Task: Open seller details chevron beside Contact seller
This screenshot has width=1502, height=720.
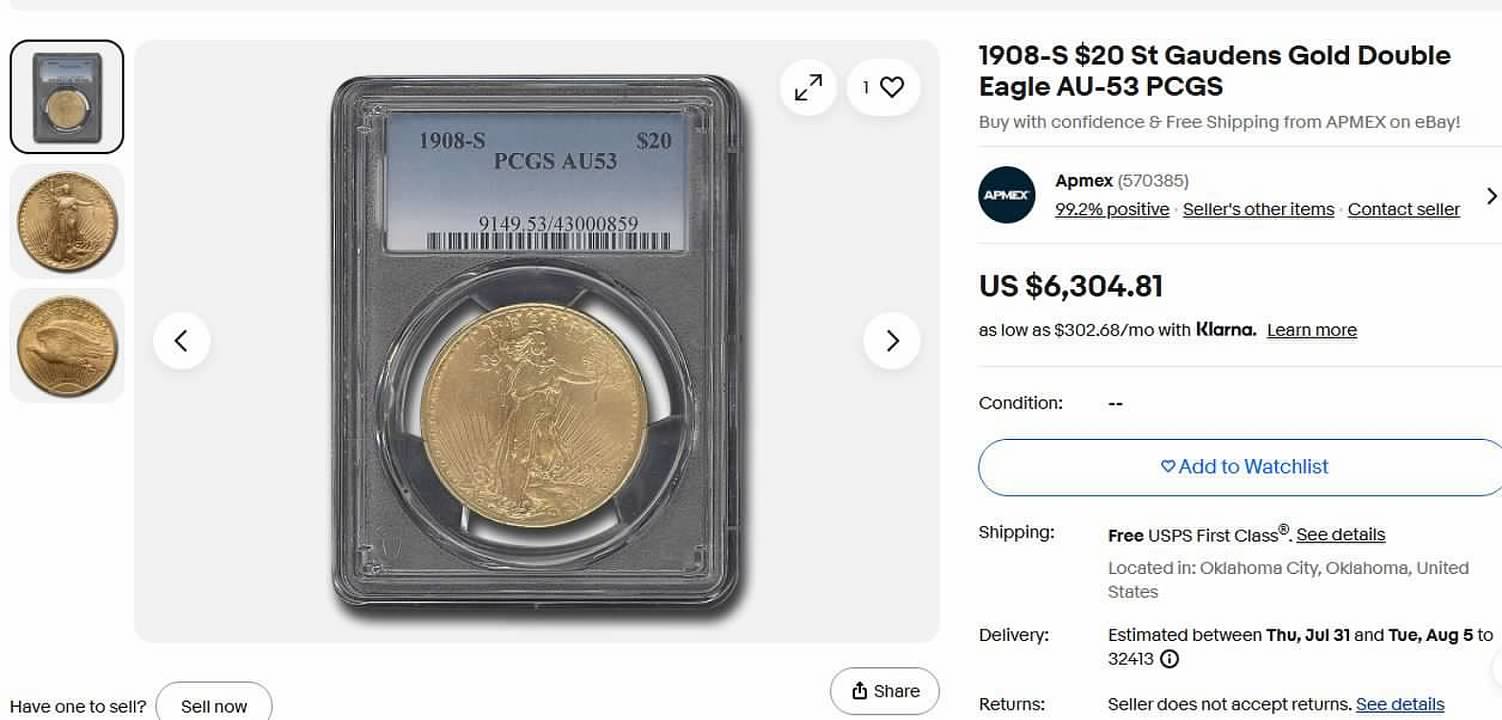Action: (1491, 195)
